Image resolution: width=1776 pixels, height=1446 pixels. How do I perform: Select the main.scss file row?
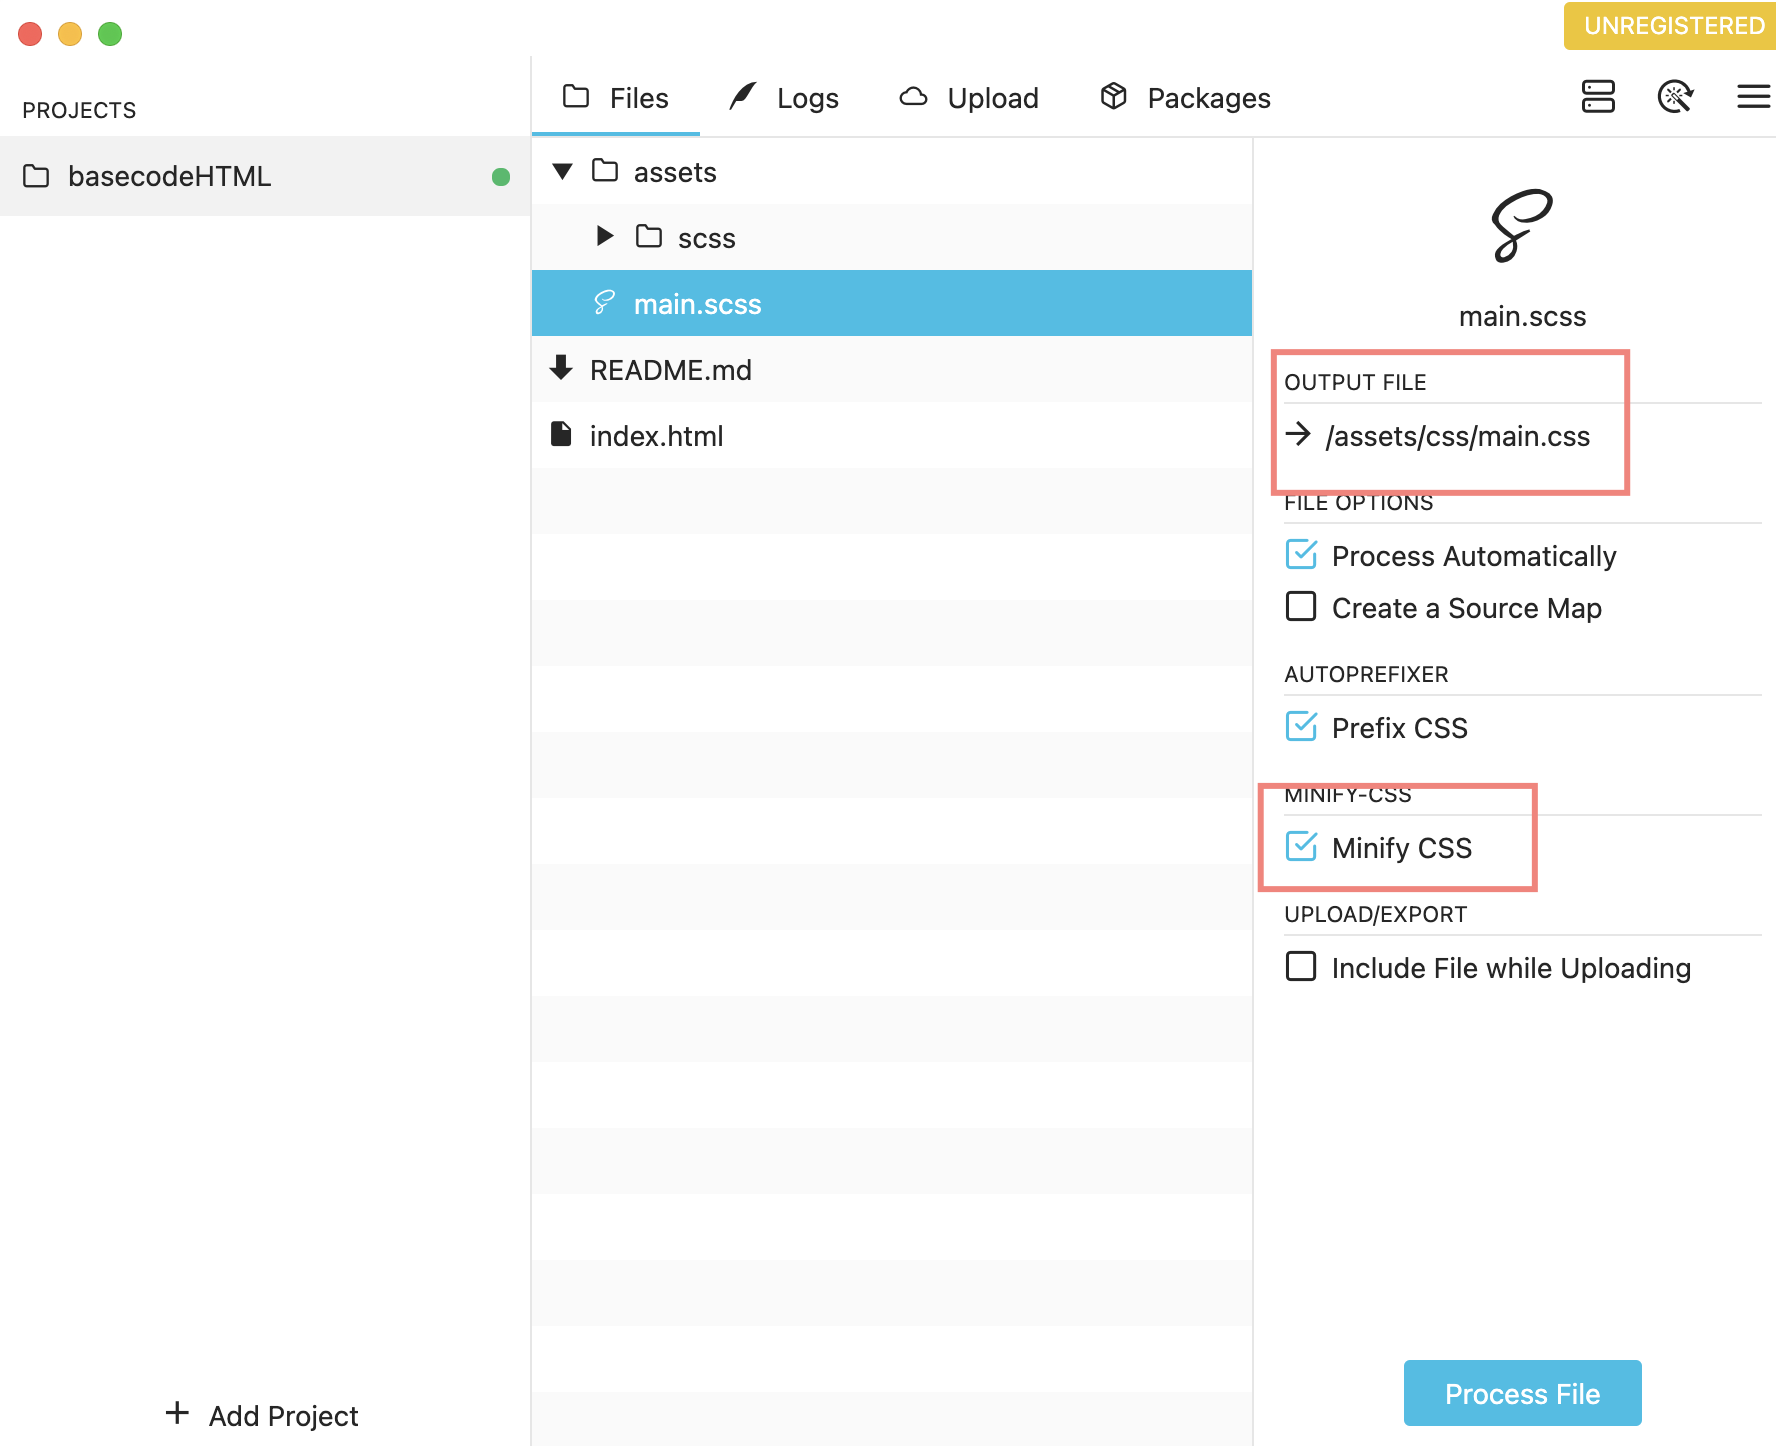[892, 303]
